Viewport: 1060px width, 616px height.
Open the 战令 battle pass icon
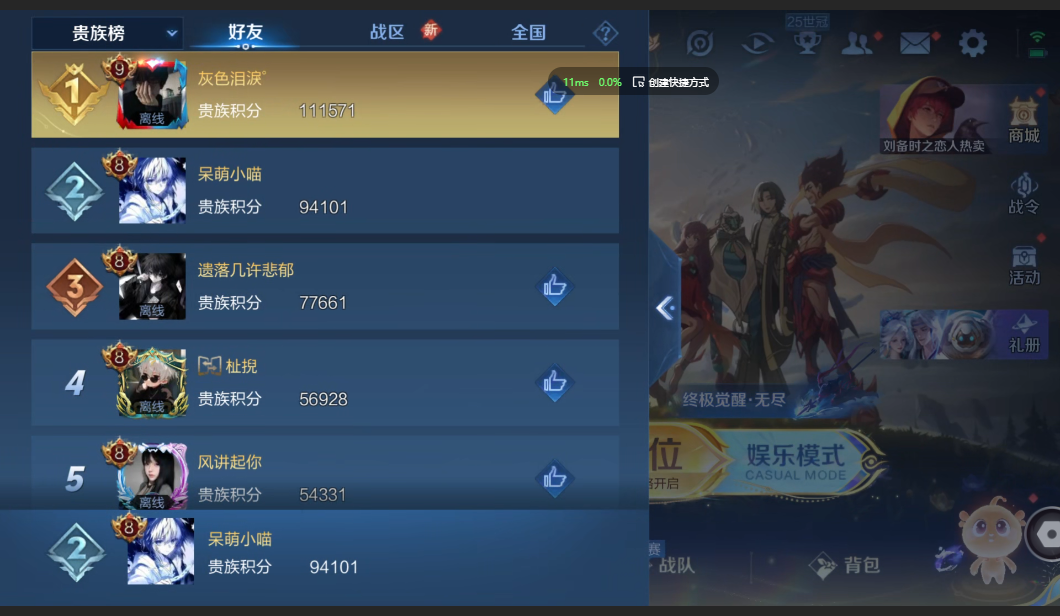(1023, 193)
